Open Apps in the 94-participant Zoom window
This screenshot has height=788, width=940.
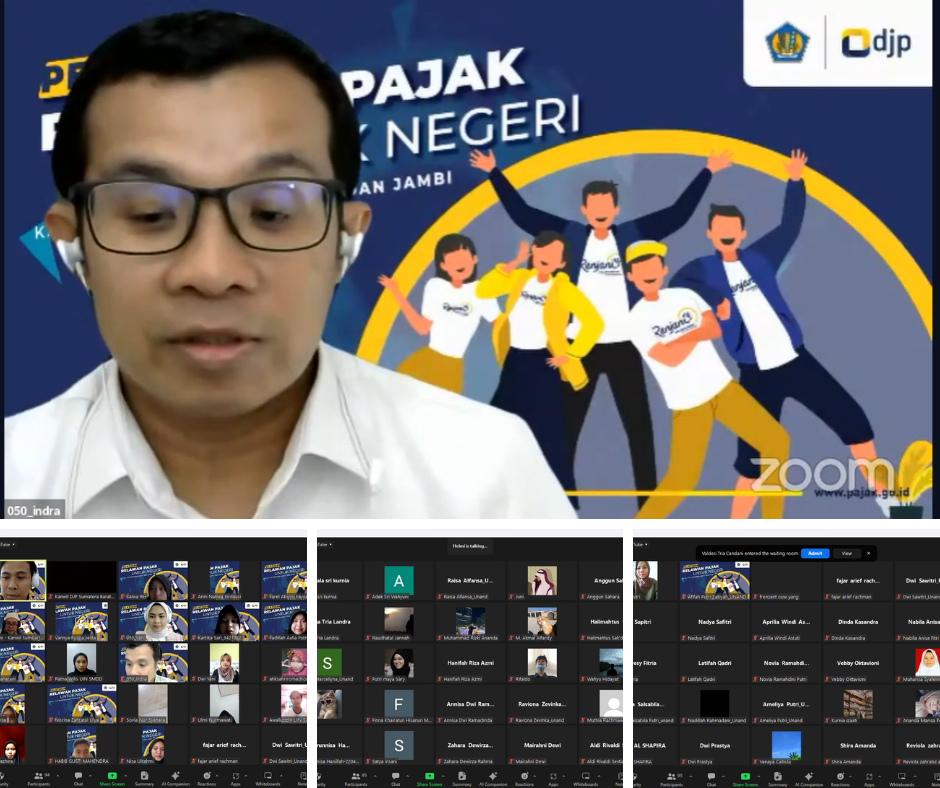click(x=236, y=776)
